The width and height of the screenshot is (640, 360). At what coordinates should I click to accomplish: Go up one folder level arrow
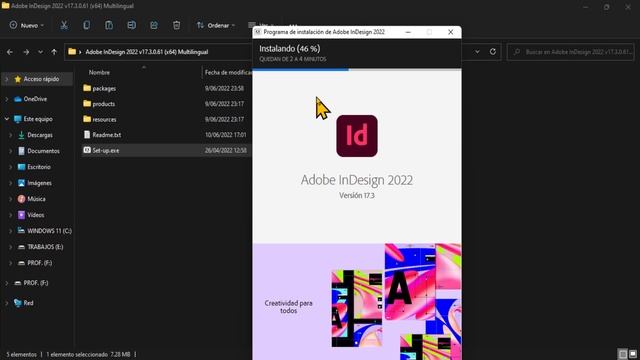54,52
